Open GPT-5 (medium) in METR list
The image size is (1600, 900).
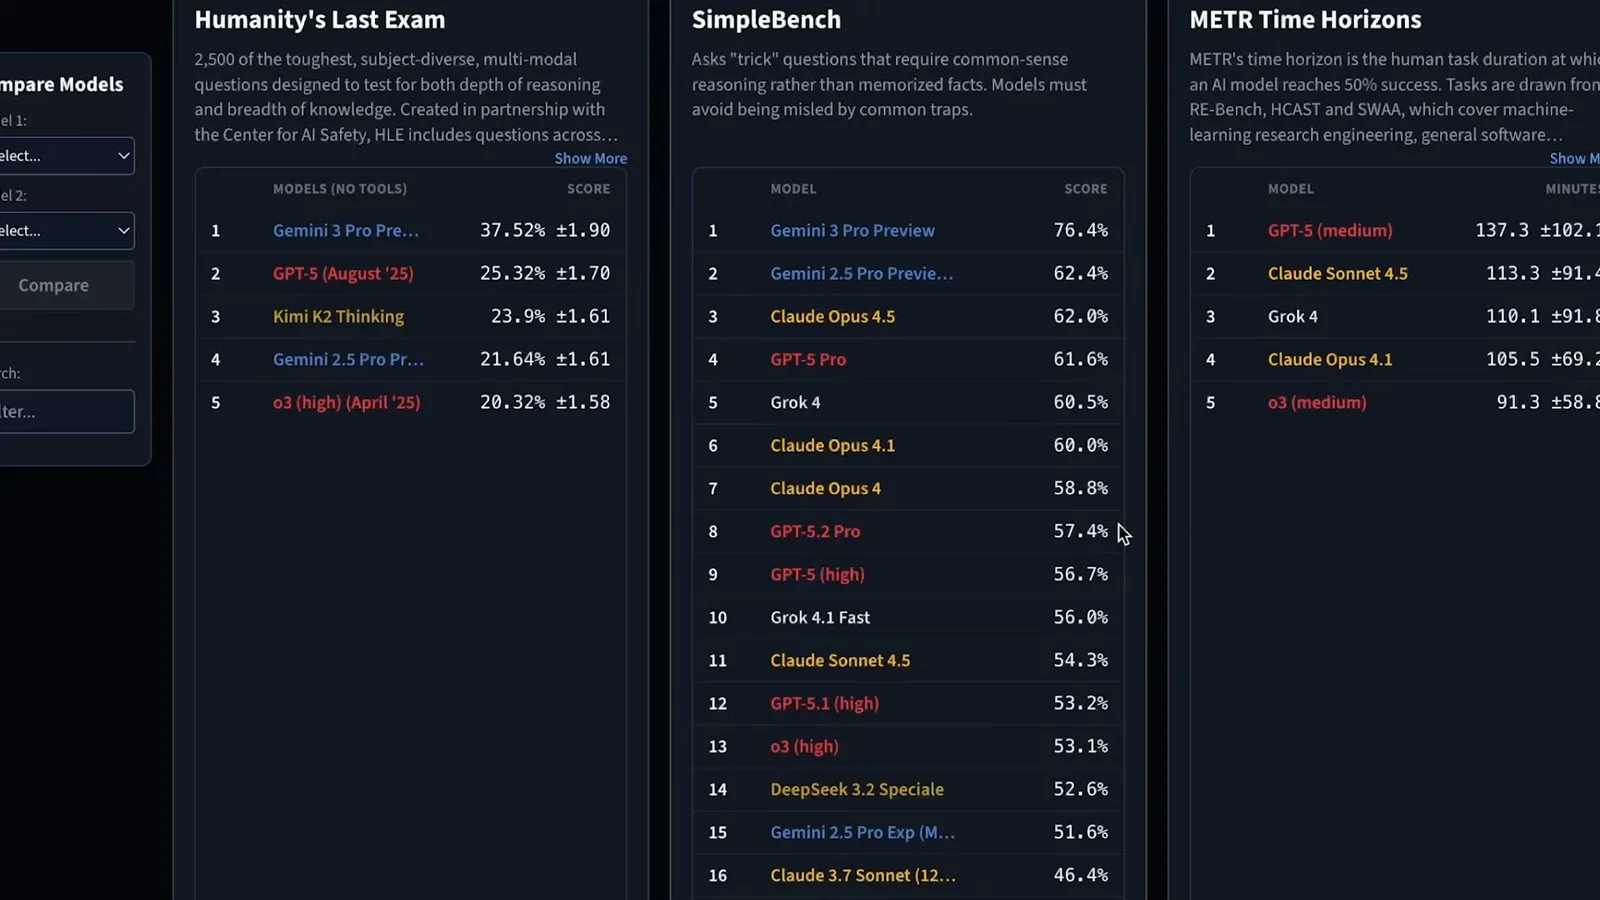click(x=1330, y=230)
